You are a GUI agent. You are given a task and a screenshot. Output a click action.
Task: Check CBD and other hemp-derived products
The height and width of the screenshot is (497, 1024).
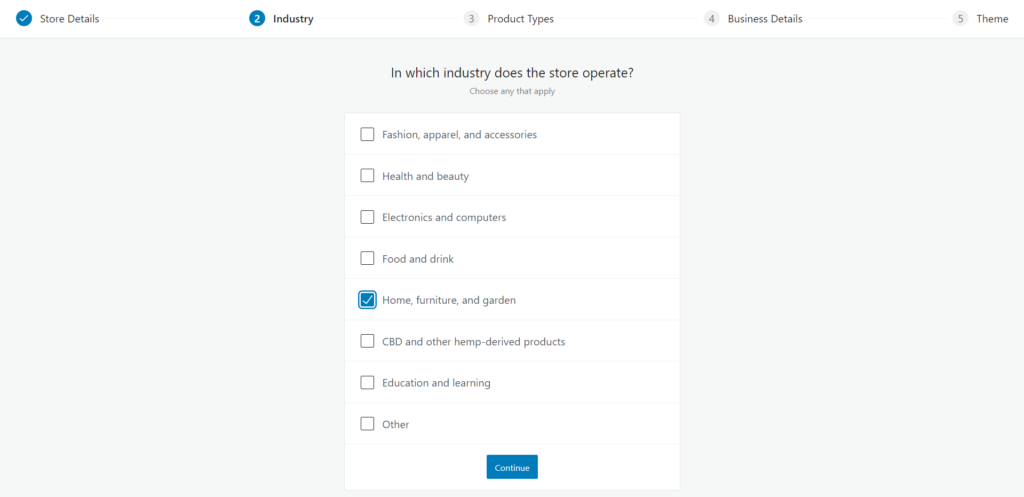tap(367, 341)
